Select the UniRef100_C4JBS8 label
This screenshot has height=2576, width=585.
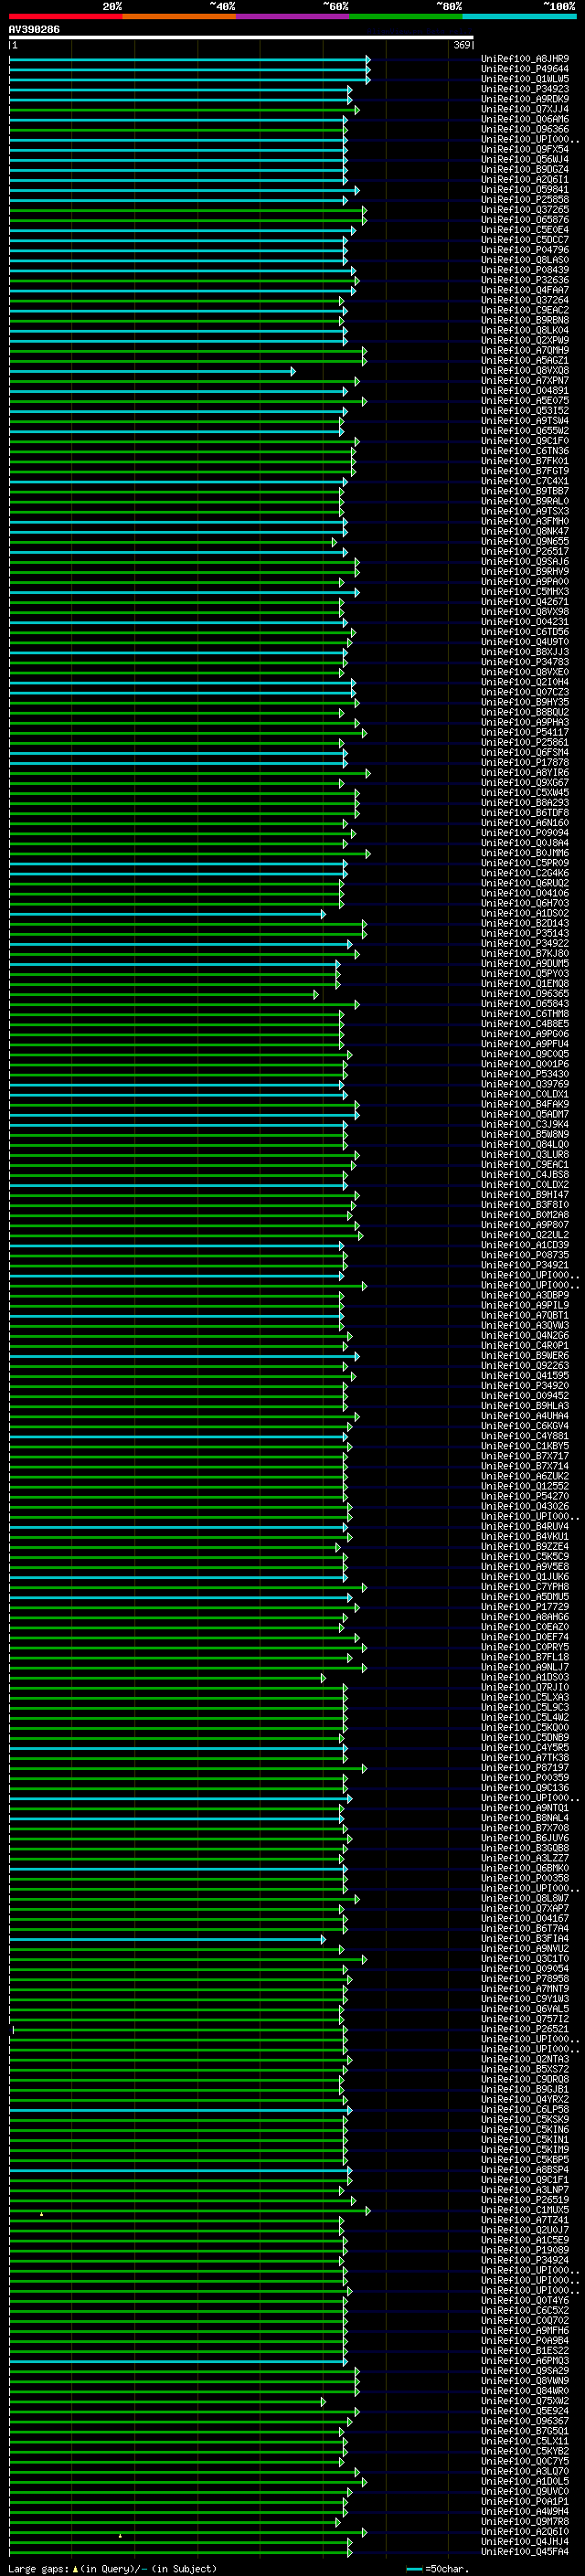(525, 1175)
